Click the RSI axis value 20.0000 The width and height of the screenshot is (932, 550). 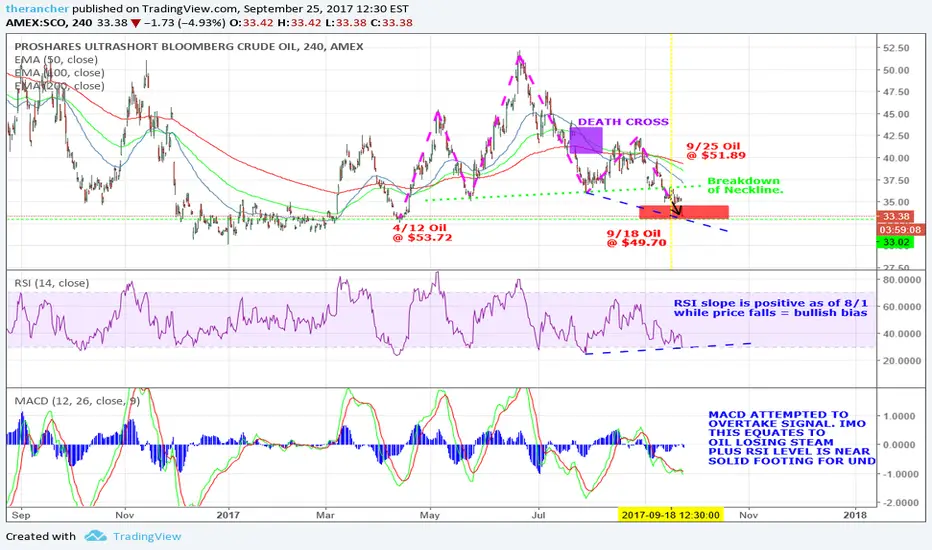[x=902, y=361]
